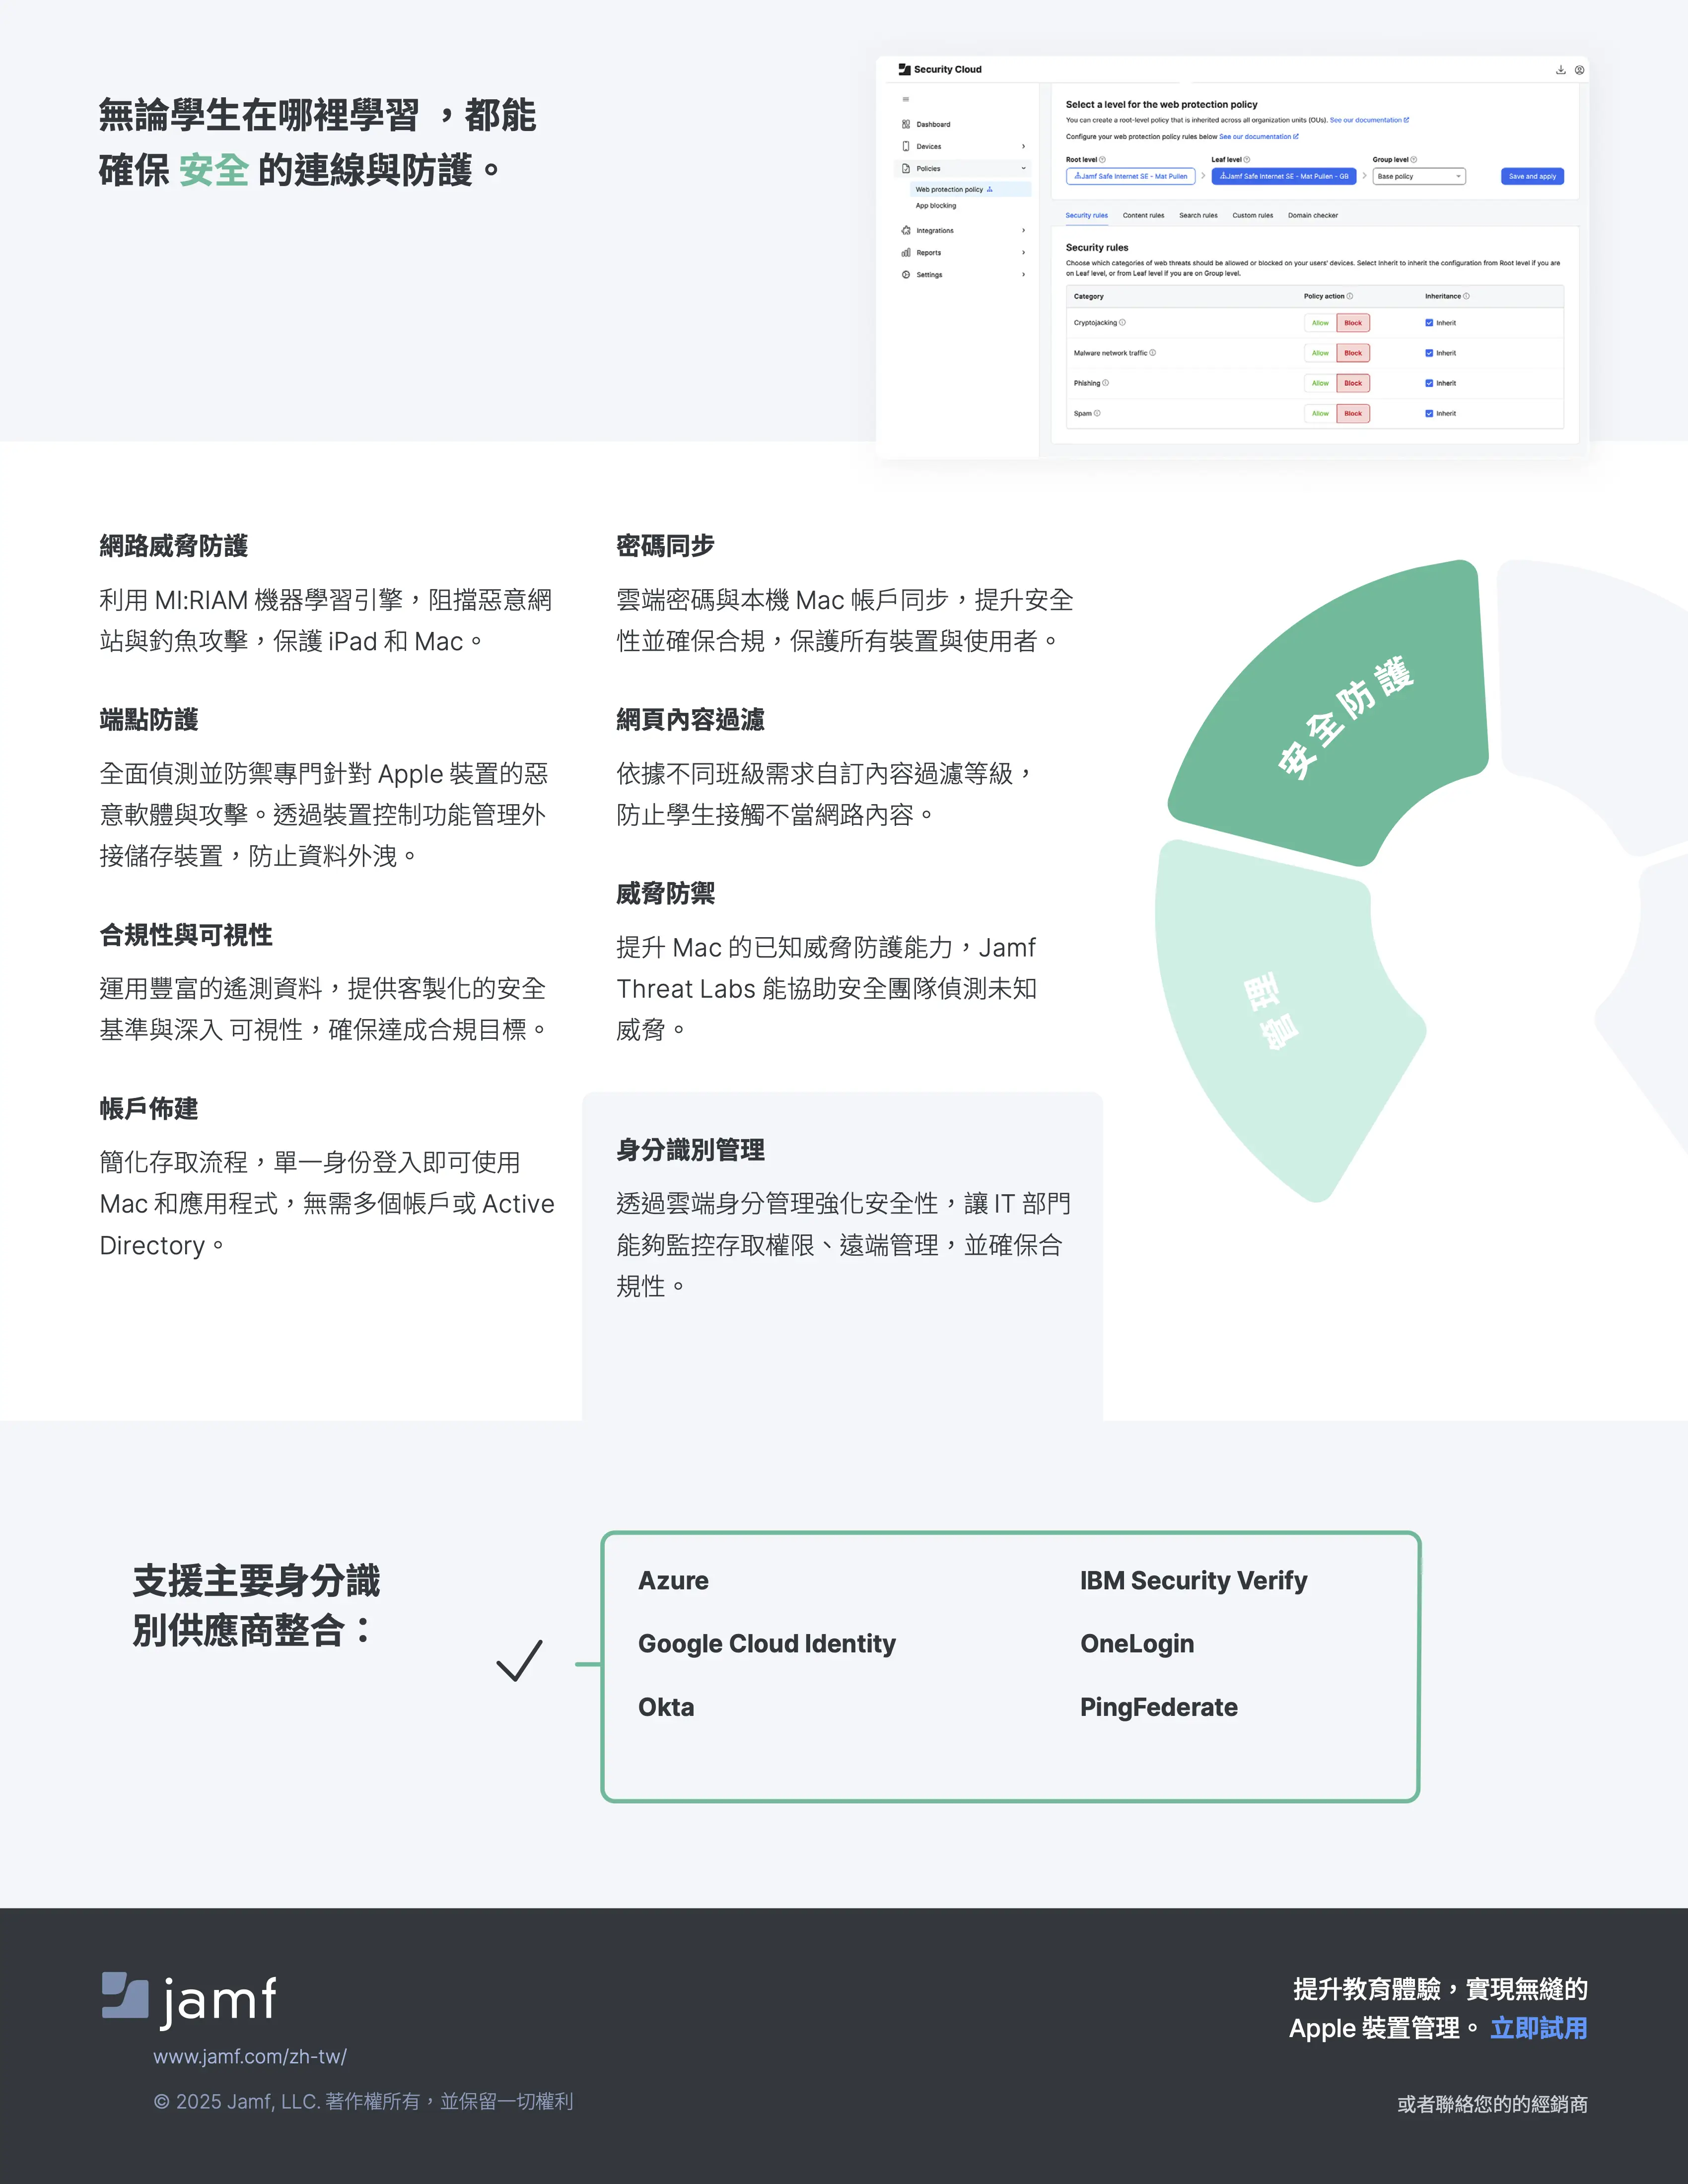Switch to the Security rules tab
This screenshot has width=1688, height=2184.
[1086, 215]
